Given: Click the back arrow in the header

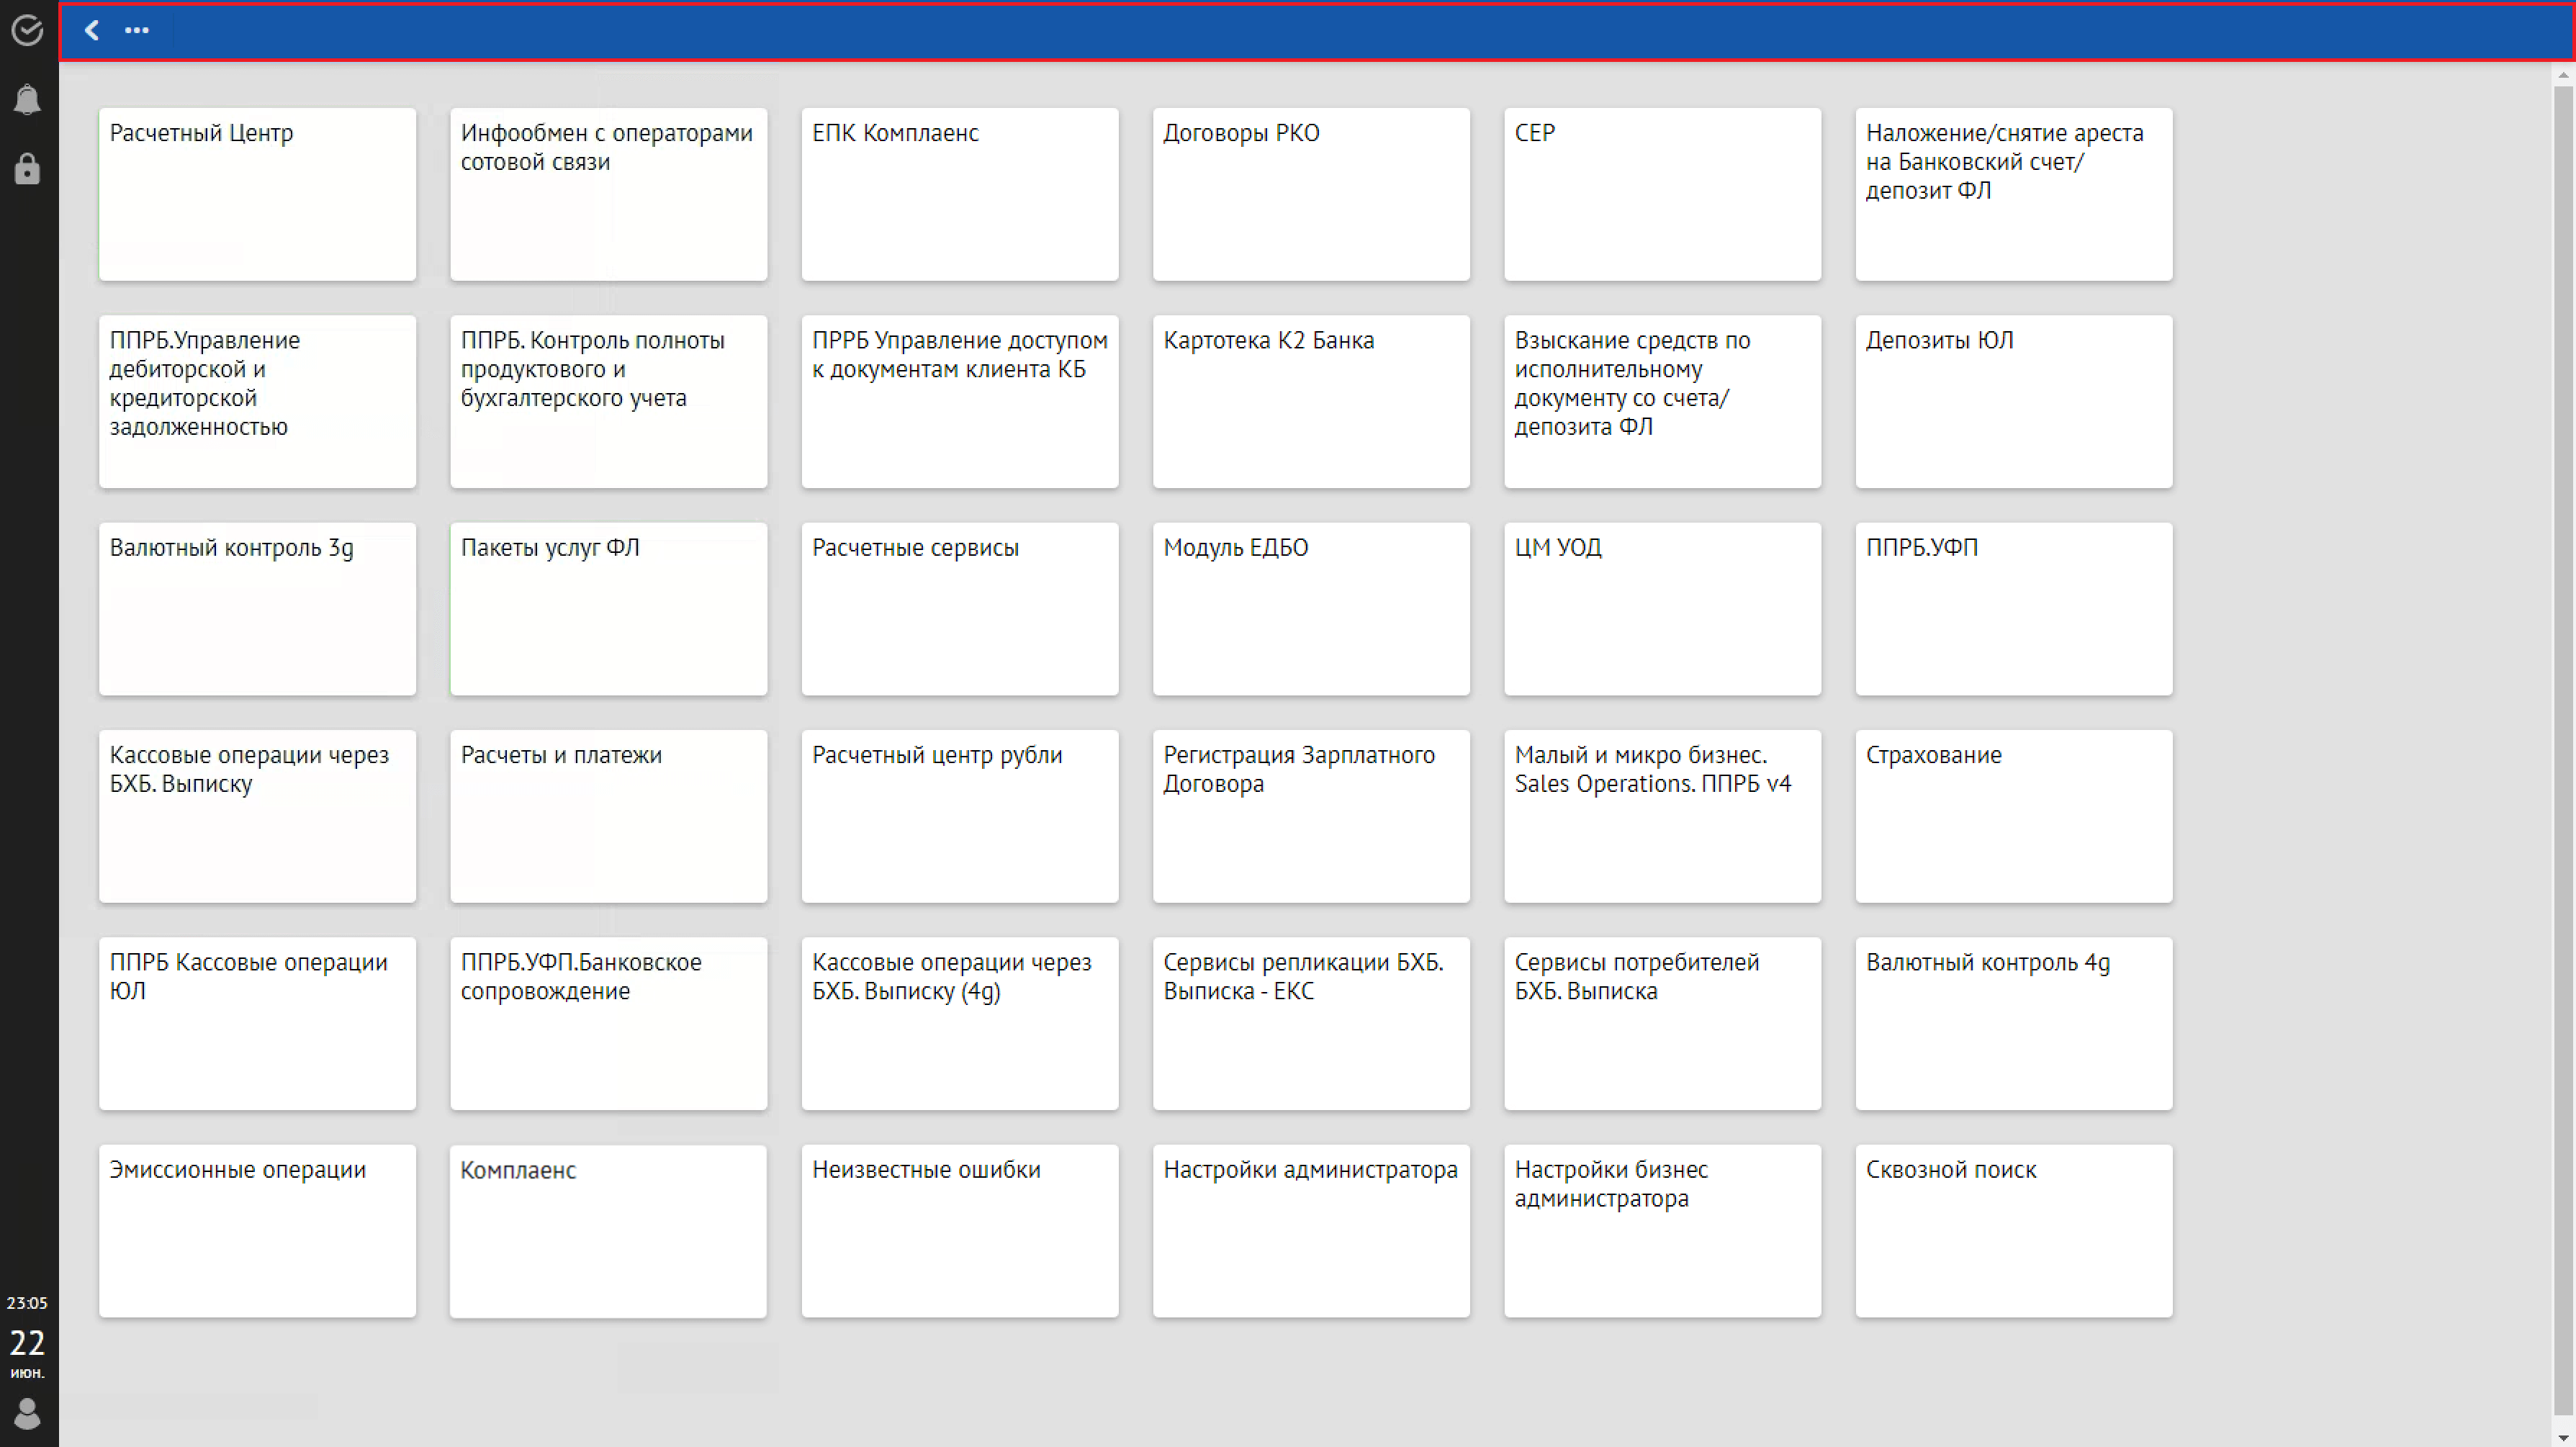Looking at the screenshot, I should (x=92, y=30).
